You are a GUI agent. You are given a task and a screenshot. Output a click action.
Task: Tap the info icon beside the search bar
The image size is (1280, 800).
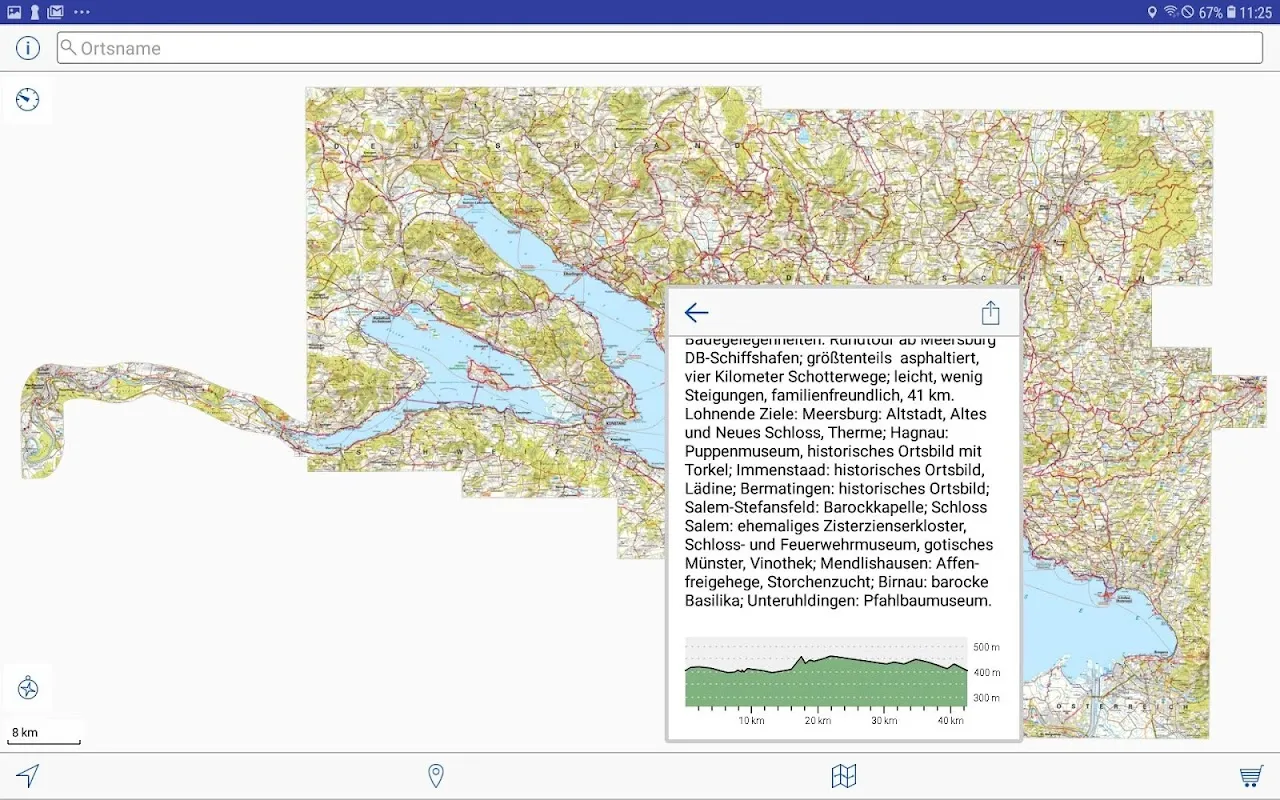coord(27,48)
